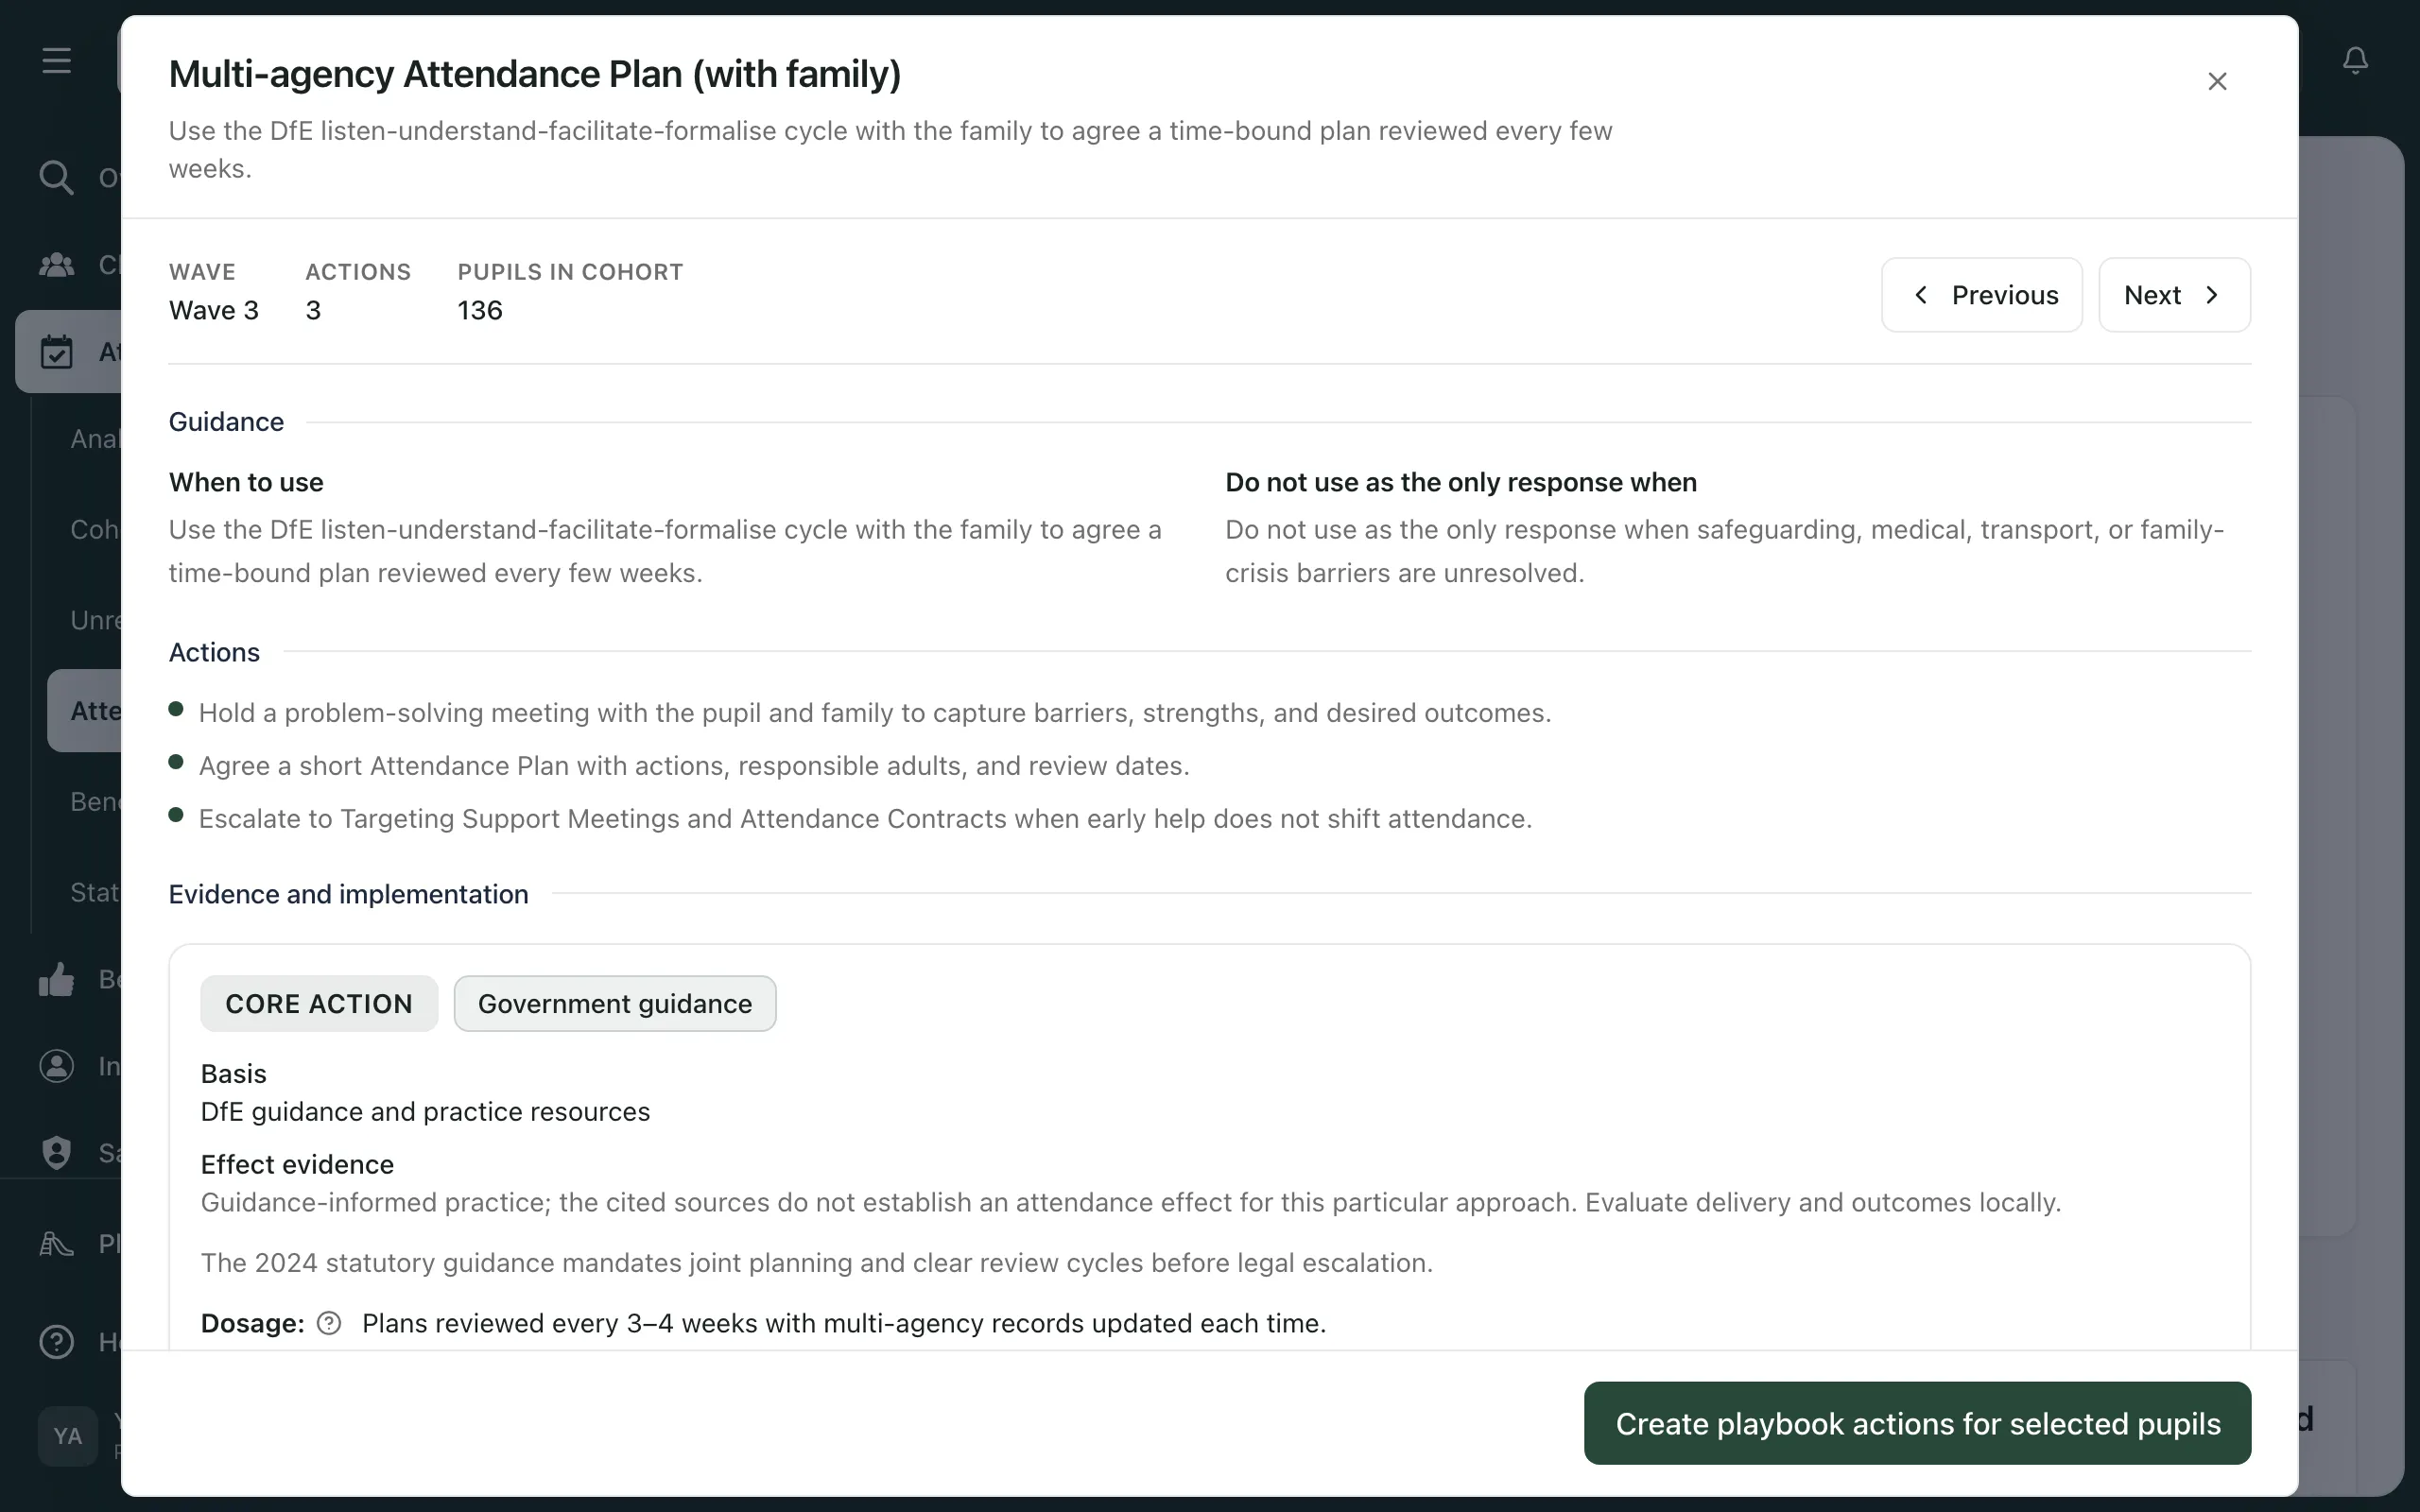
Task: Close the Multi-agency Attendance Plan dialog
Action: click(2217, 81)
